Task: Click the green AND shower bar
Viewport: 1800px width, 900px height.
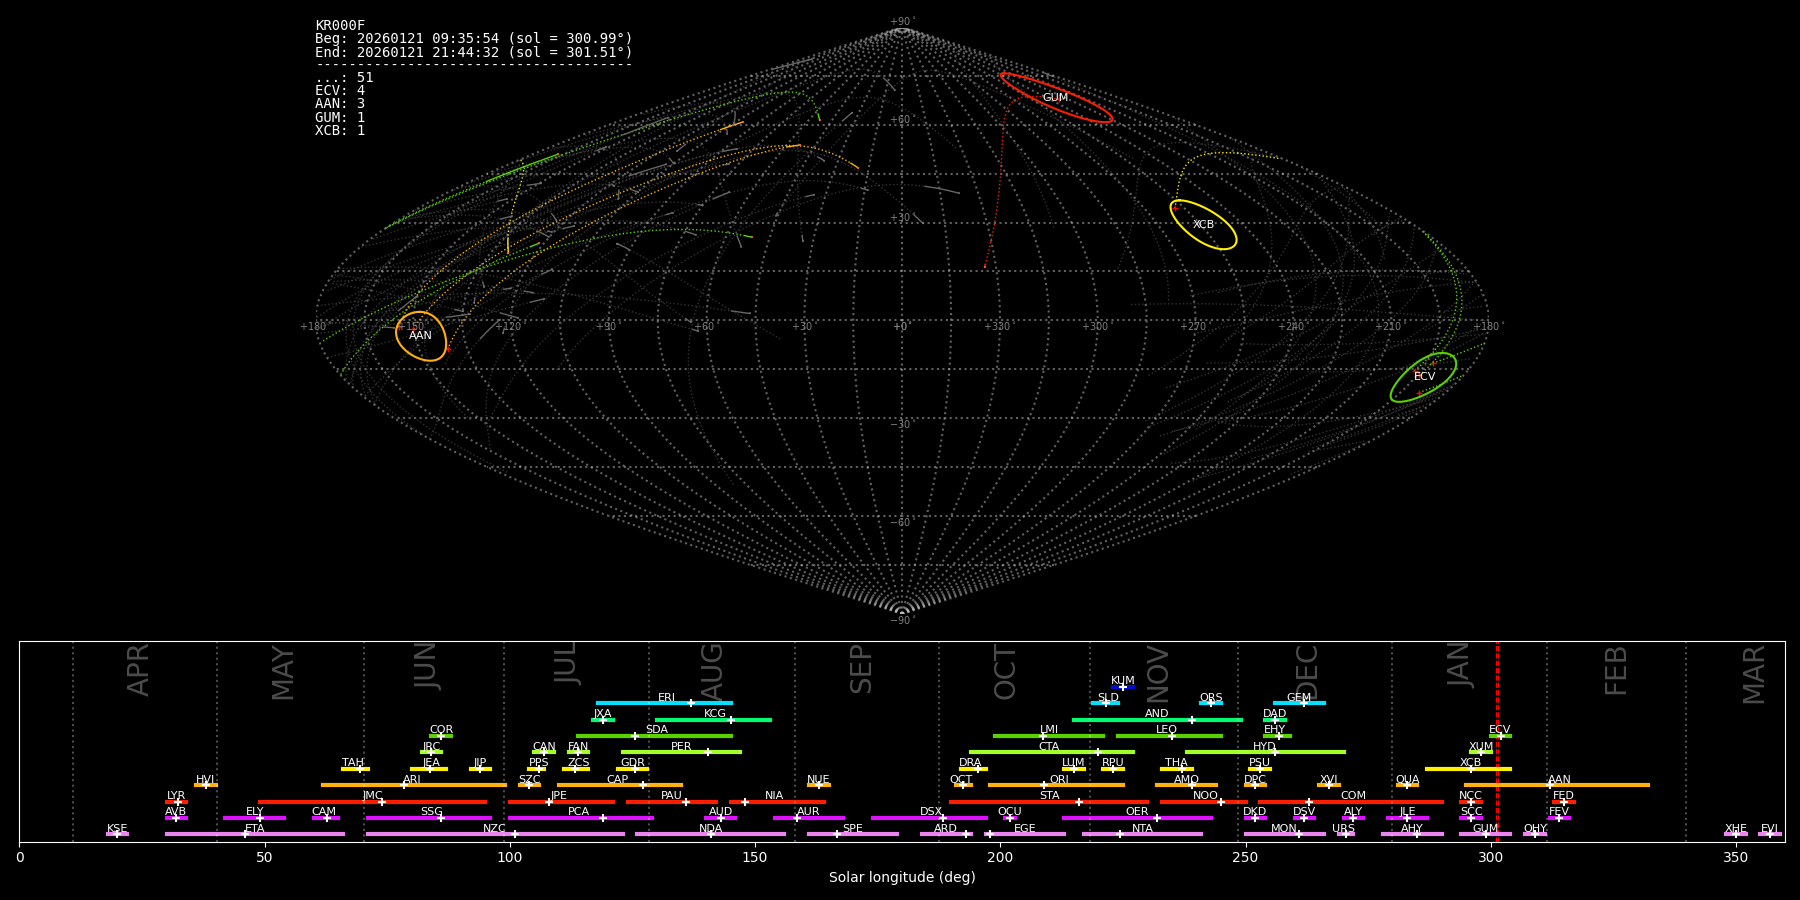Action: coord(1157,720)
